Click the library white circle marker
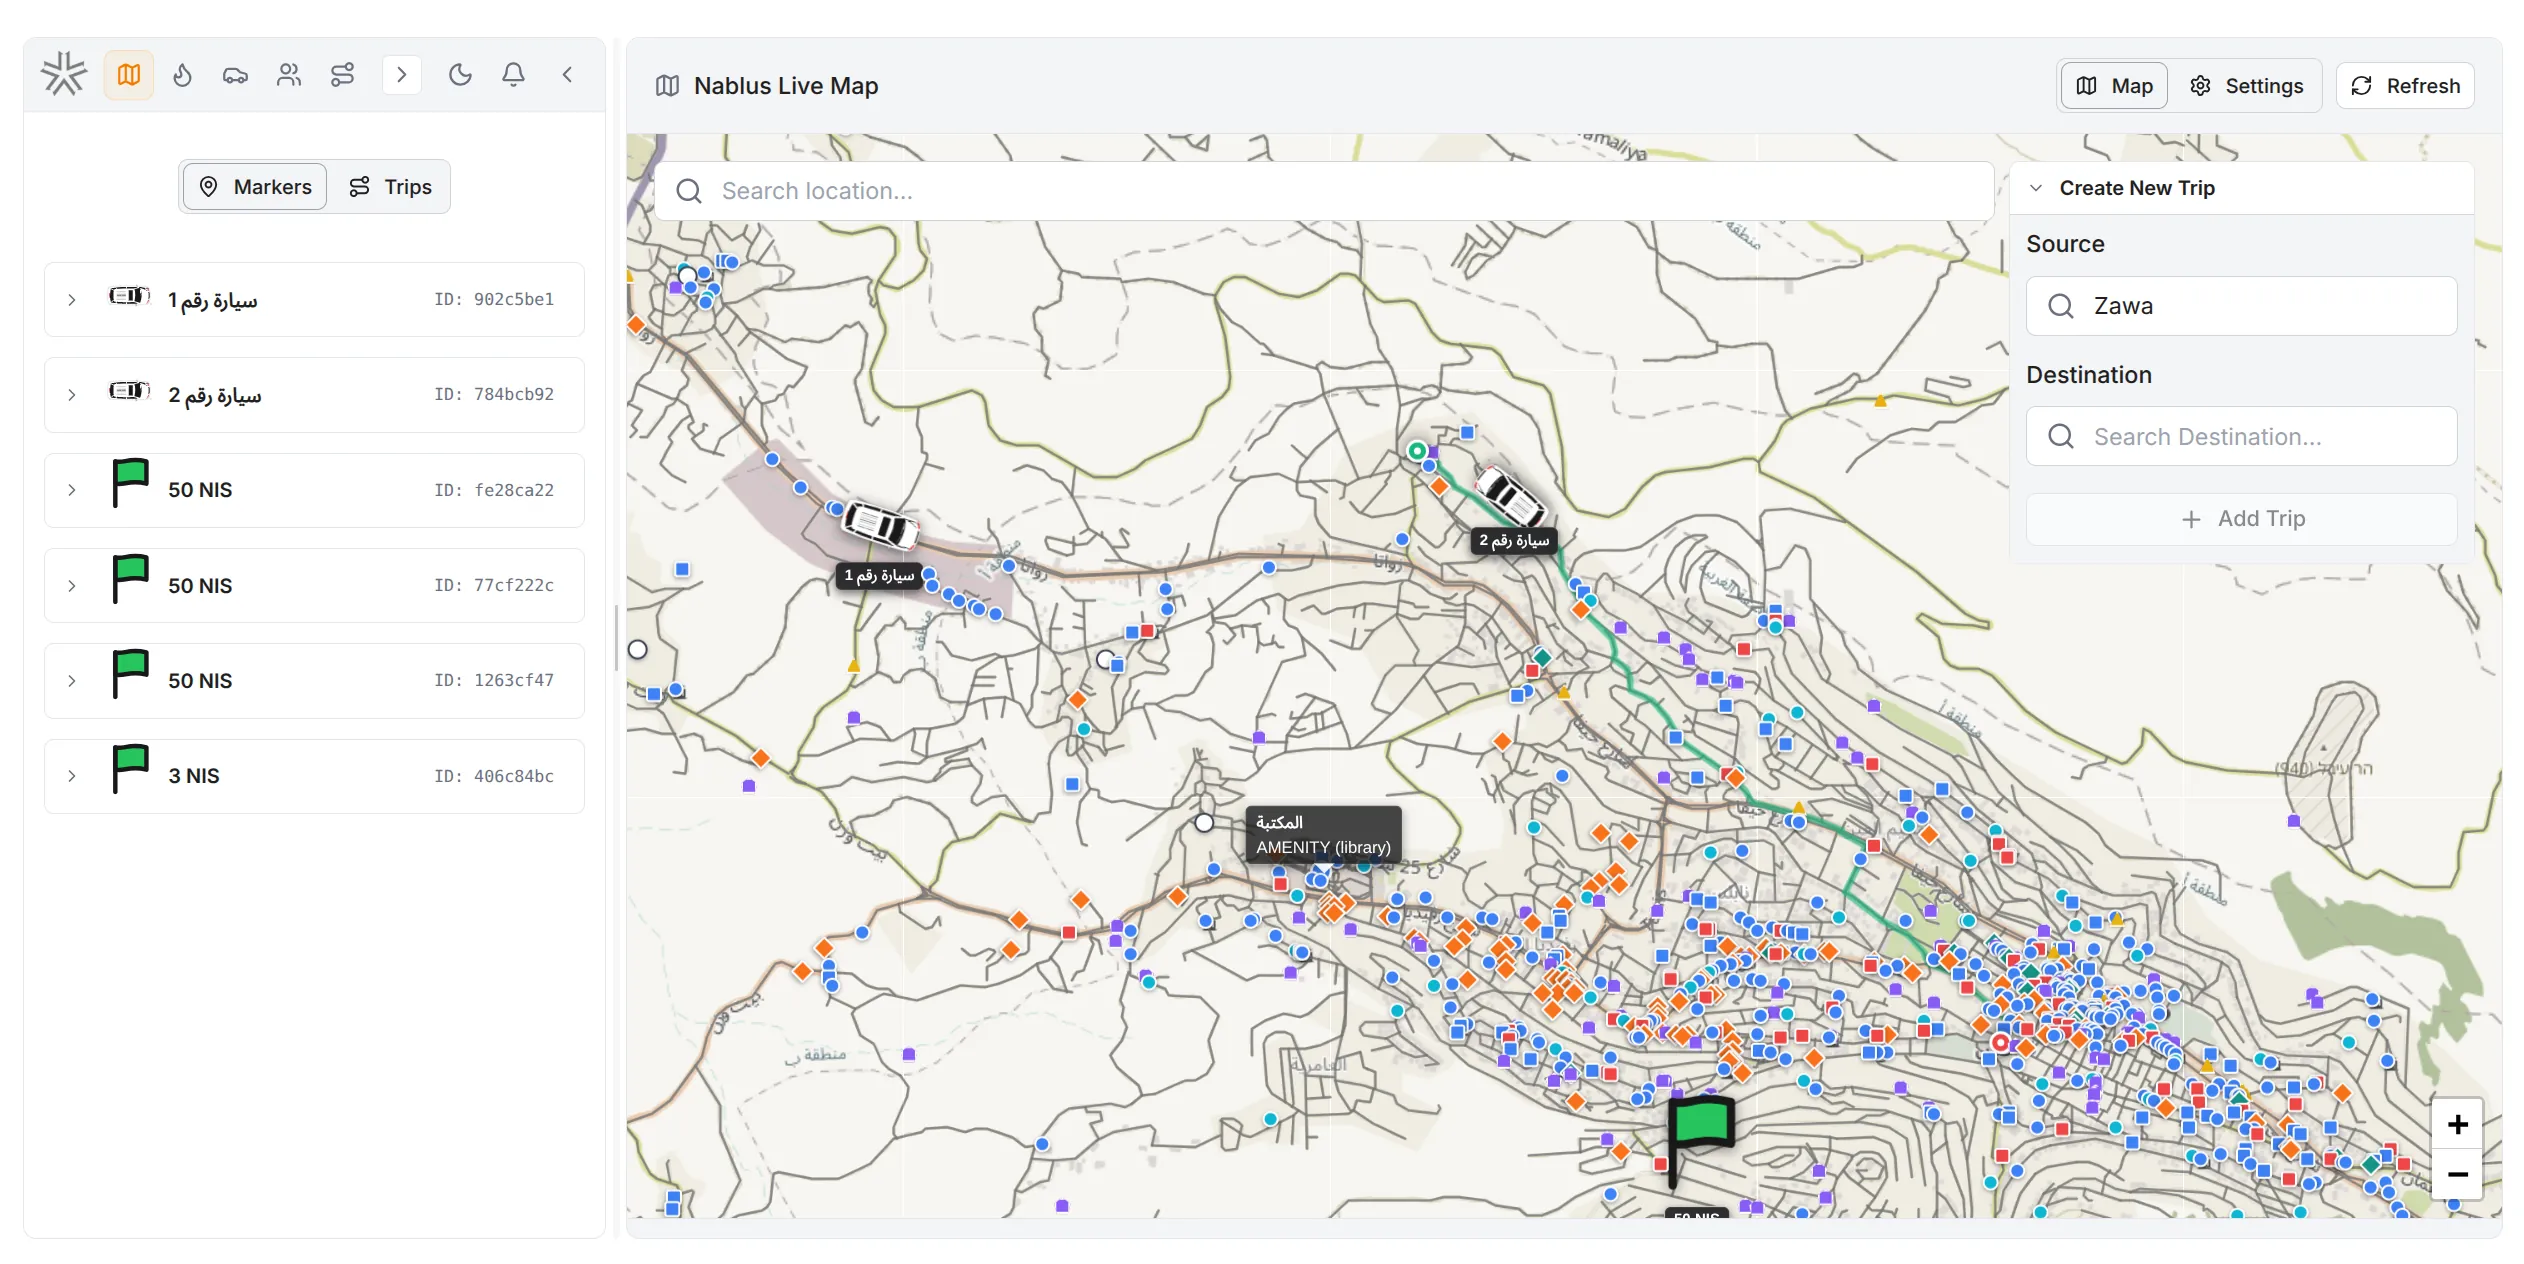The height and width of the screenshot is (1264, 2524). pos(1204,823)
